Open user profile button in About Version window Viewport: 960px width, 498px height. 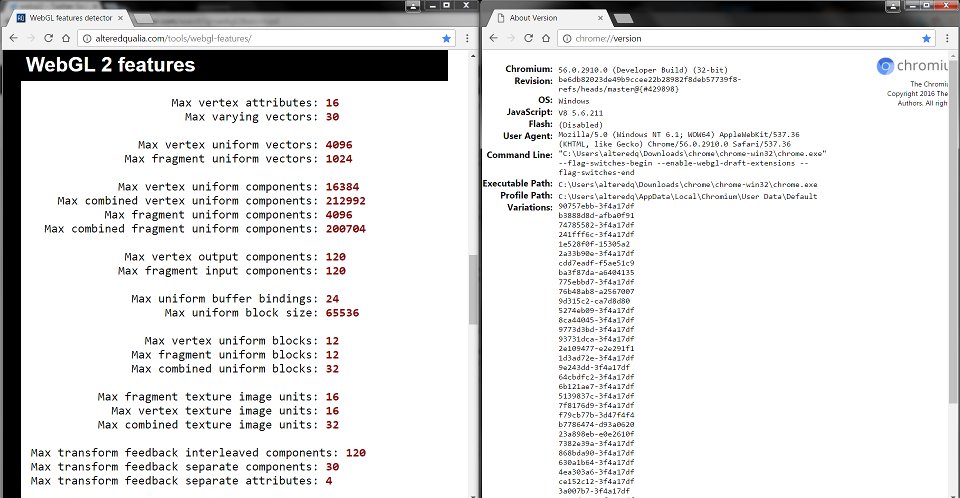pyautogui.click(x=893, y=6)
